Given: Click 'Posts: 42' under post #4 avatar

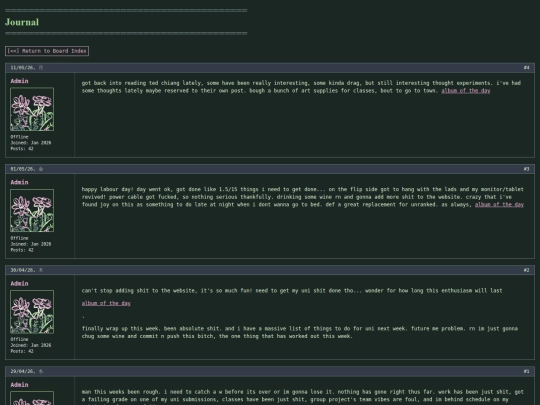Looking at the screenshot, I should point(22,149).
